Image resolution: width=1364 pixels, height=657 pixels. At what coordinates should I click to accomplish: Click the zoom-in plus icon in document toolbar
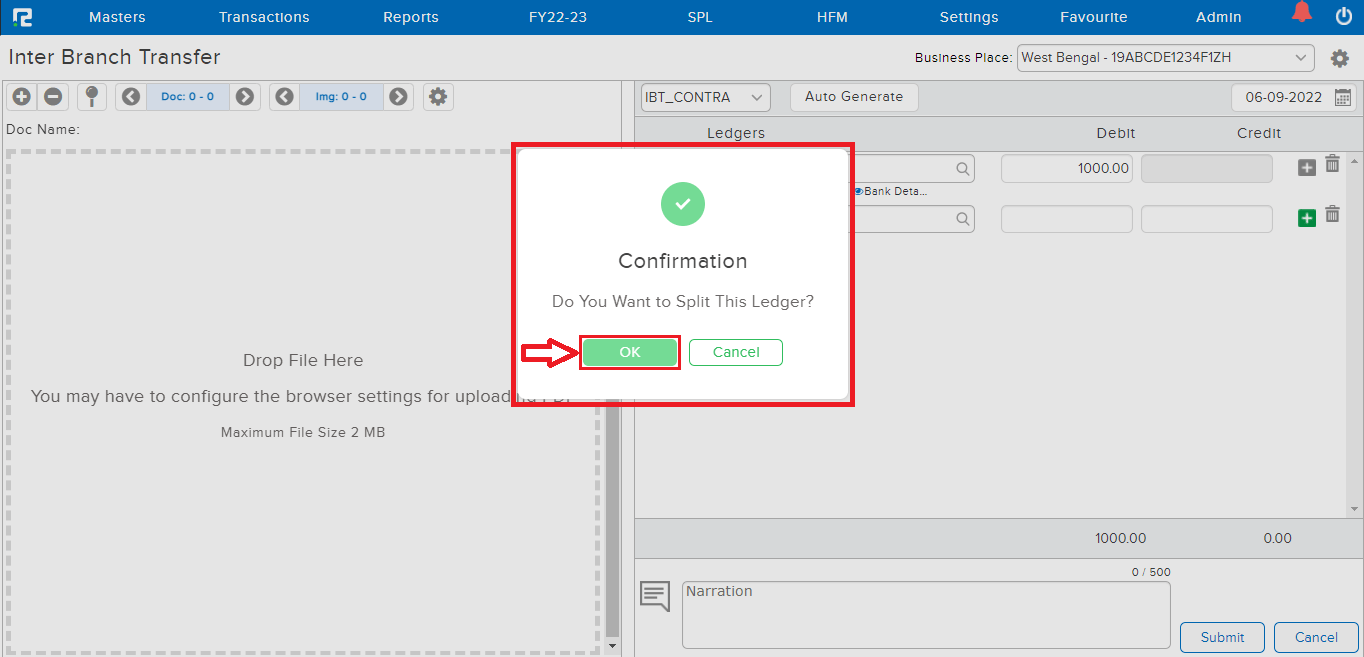[x=22, y=97]
